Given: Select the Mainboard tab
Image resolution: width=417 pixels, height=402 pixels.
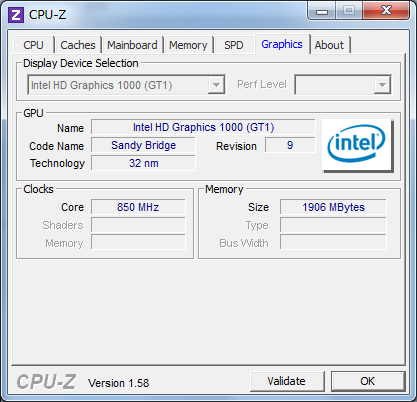Looking at the screenshot, I should tap(132, 45).
